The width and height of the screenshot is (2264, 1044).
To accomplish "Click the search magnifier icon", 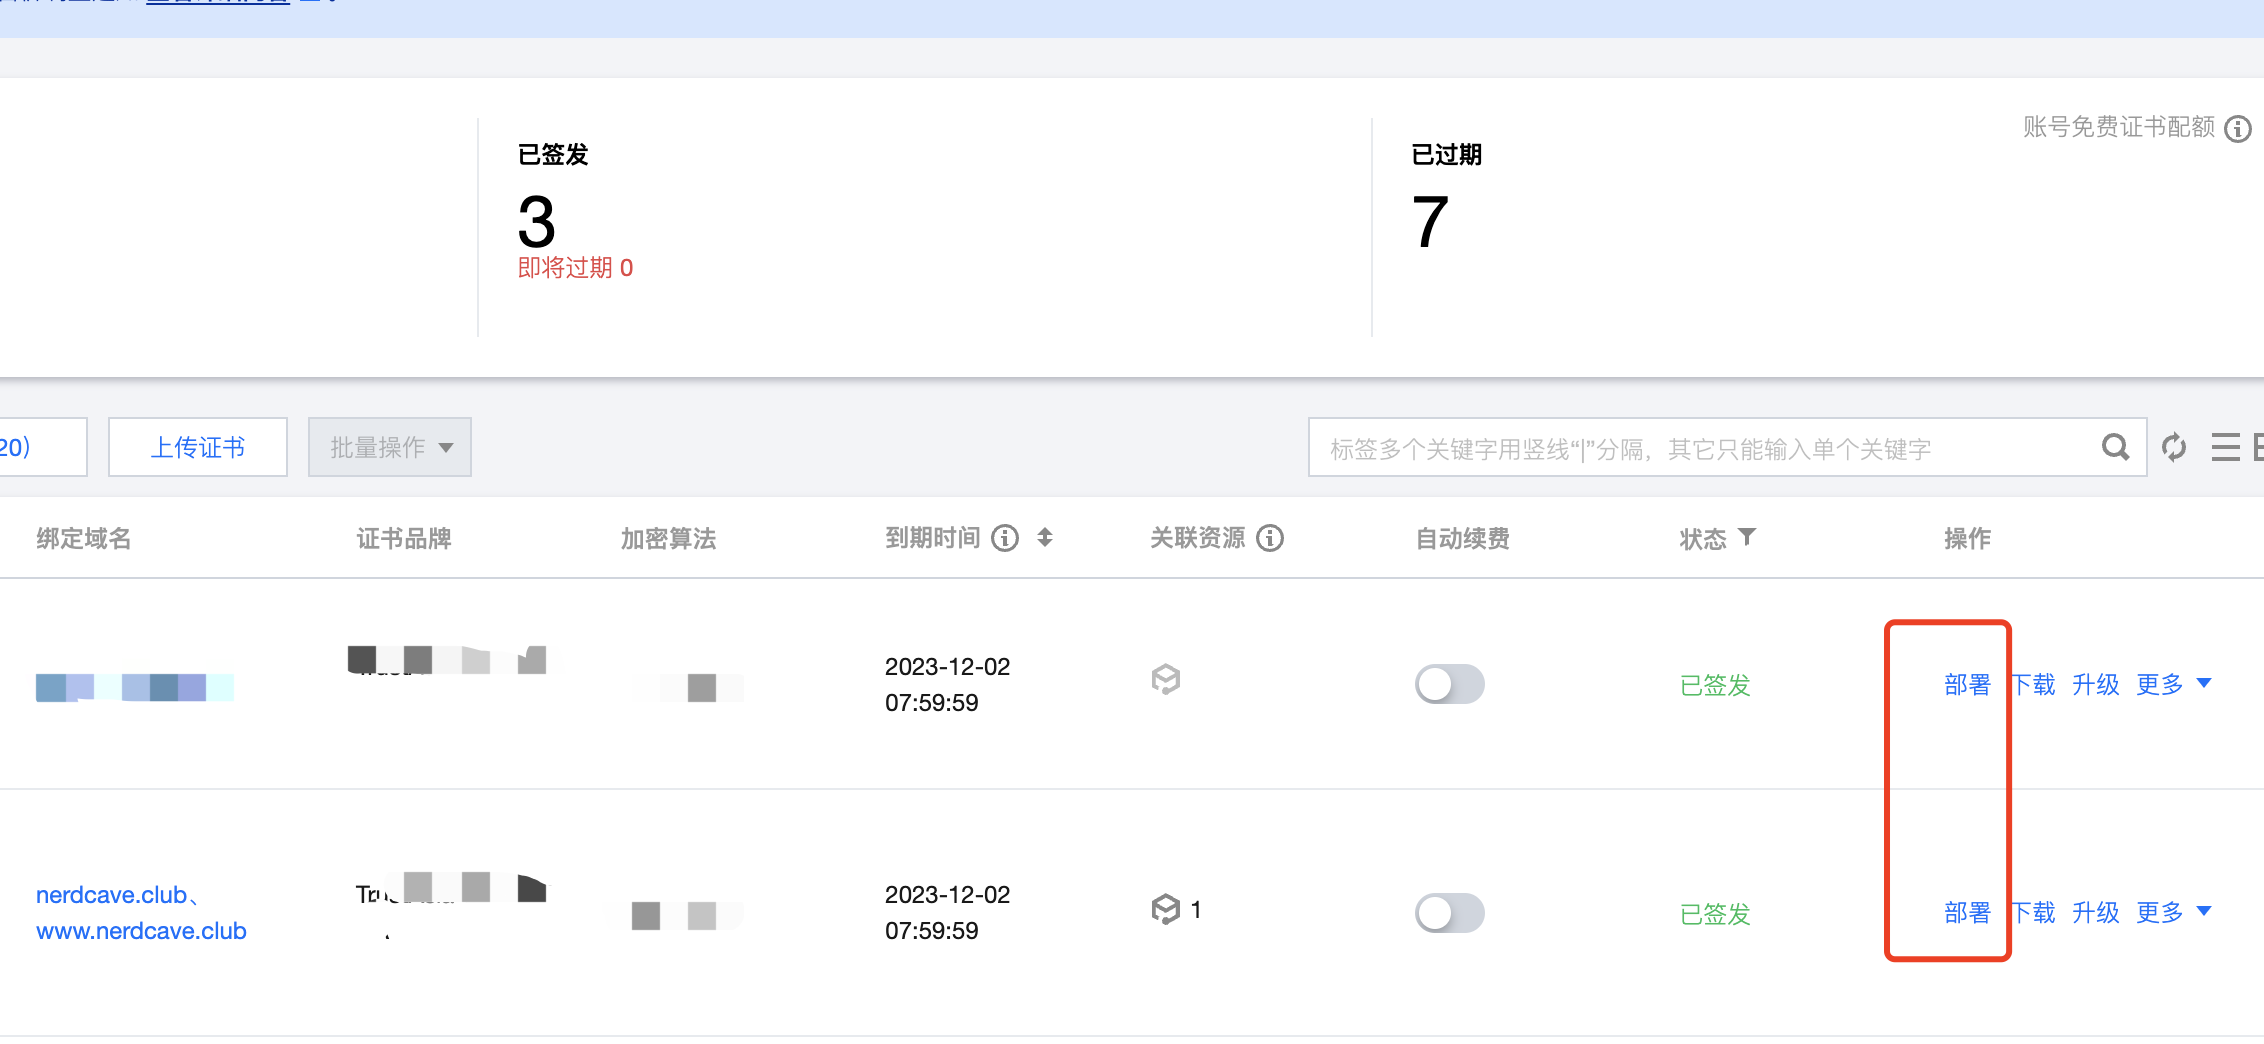I will coord(2115,447).
